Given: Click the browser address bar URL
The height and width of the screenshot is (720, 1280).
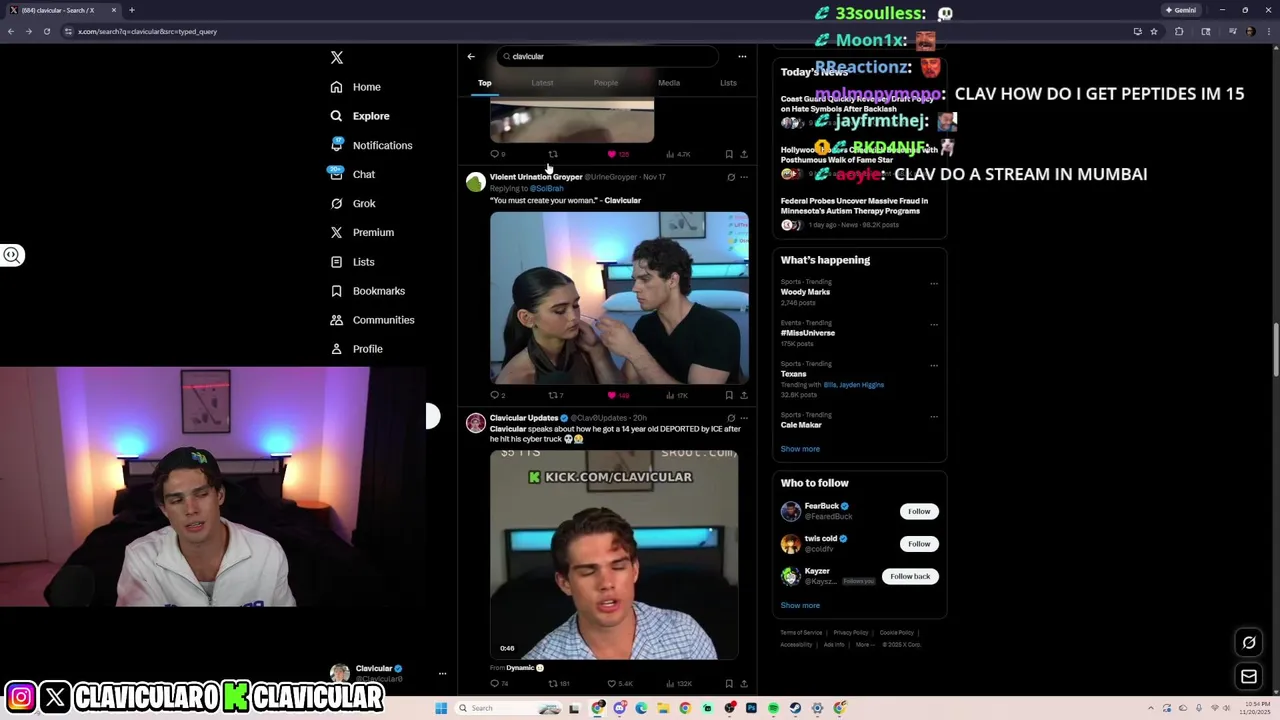Looking at the screenshot, I should 148,31.
